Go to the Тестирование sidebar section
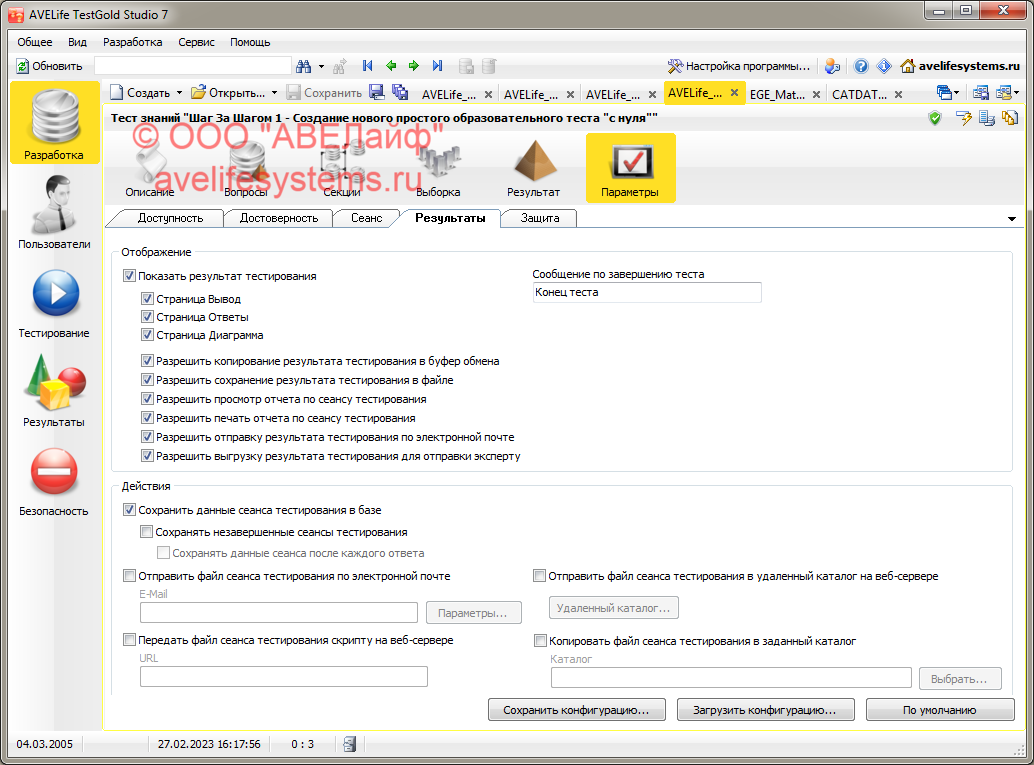 coord(54,301)
